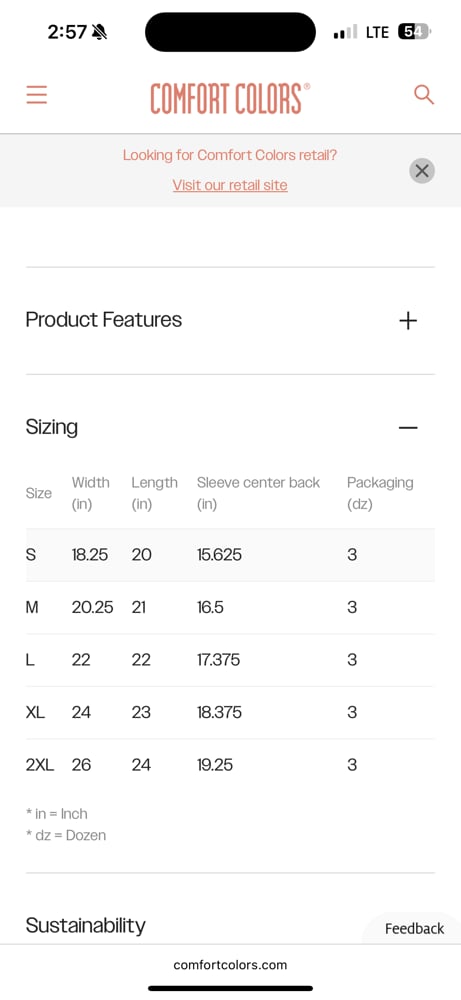Open the Feedback tab
Screen dimensions: 461x1000
tap(414, 929)
